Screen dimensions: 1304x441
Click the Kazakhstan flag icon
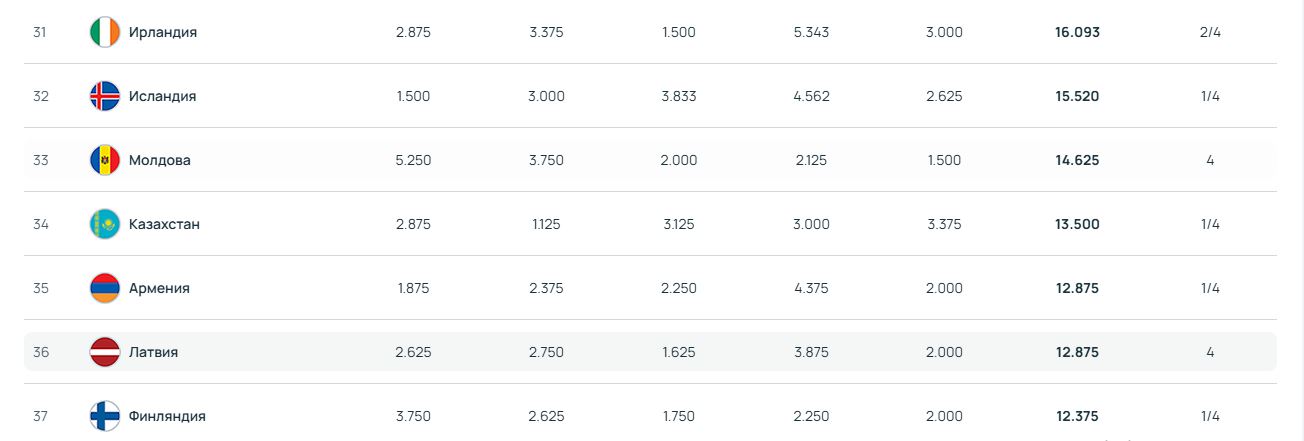coord(104,224)
